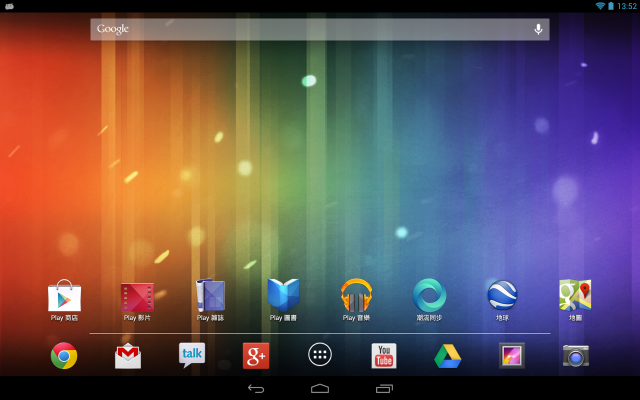Open the Recent apps overview button
Viewport: 640px width, 400px height.
click(x=384, y=389)
